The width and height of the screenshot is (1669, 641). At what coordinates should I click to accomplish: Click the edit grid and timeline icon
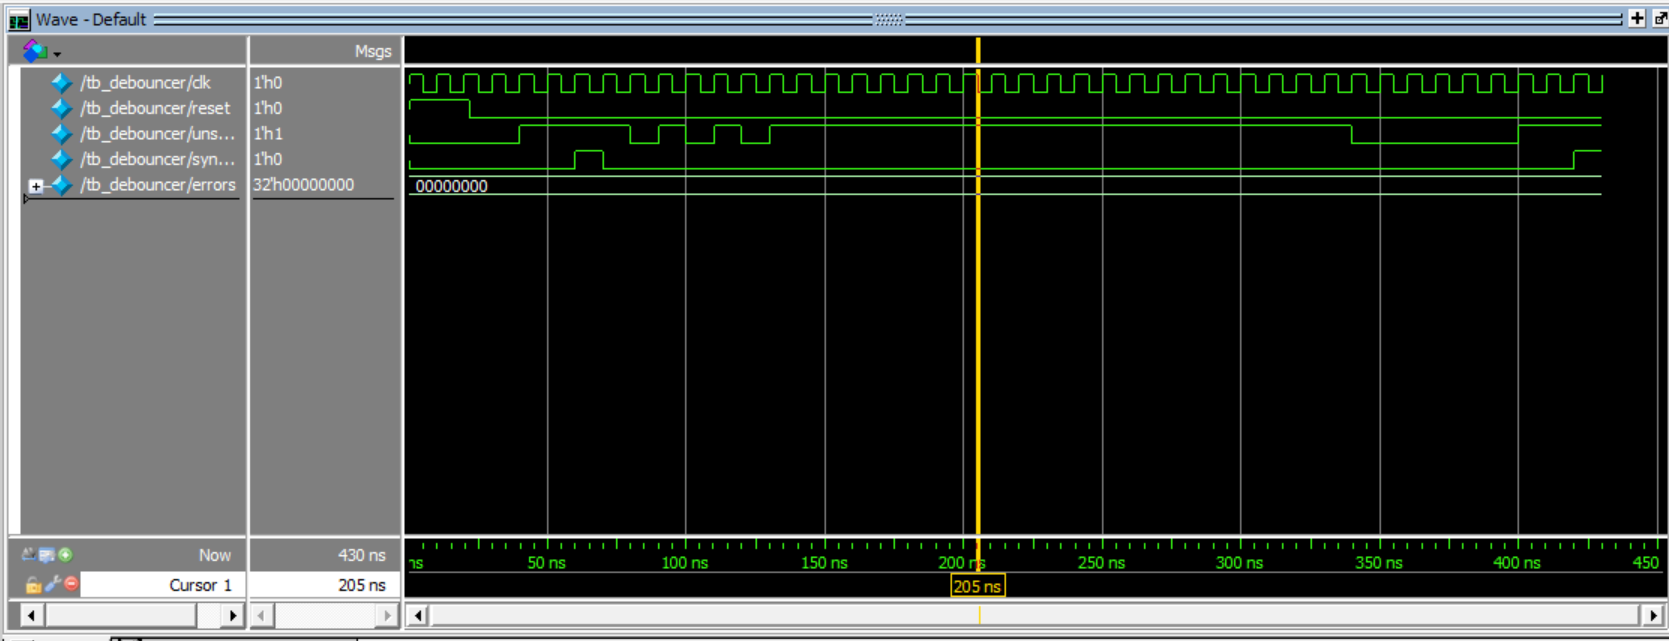point(46,555)
